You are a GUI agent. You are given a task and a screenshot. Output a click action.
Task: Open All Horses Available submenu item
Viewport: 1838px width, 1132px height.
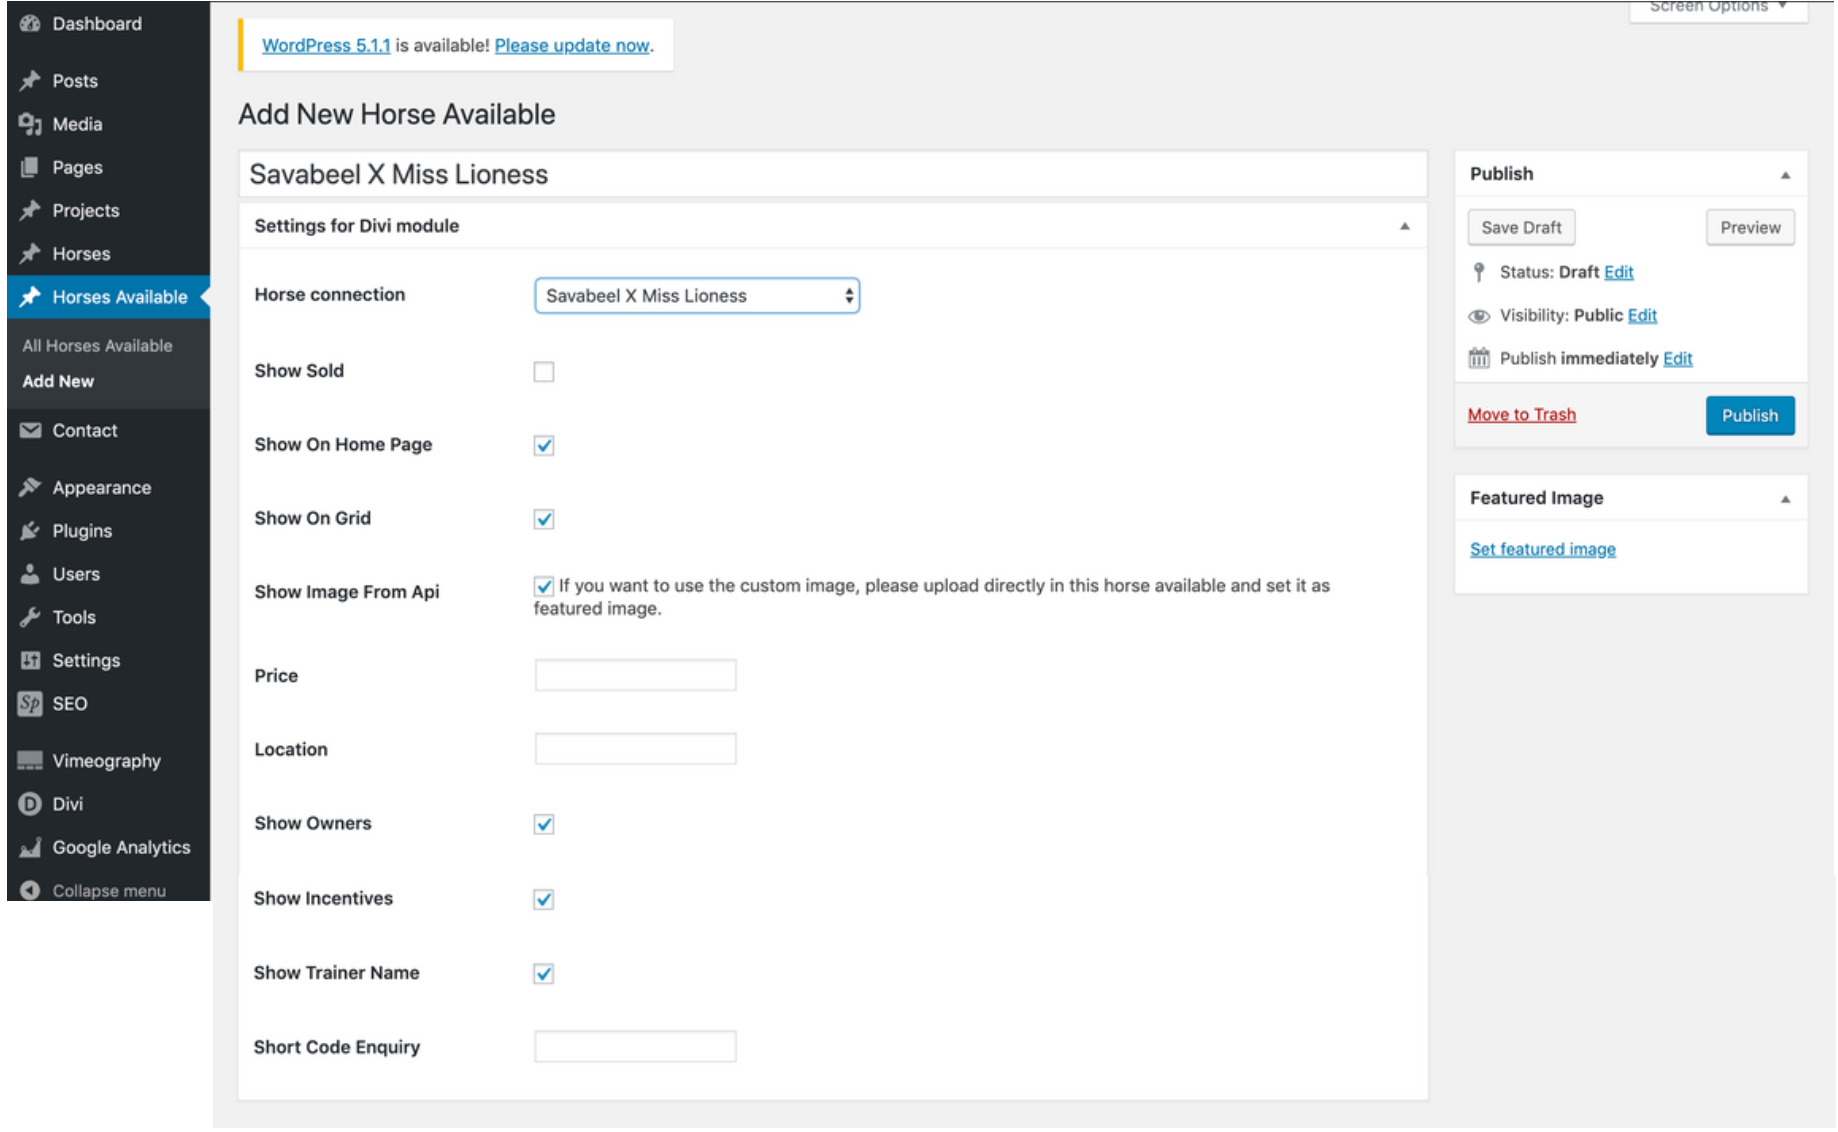(97, 346)
